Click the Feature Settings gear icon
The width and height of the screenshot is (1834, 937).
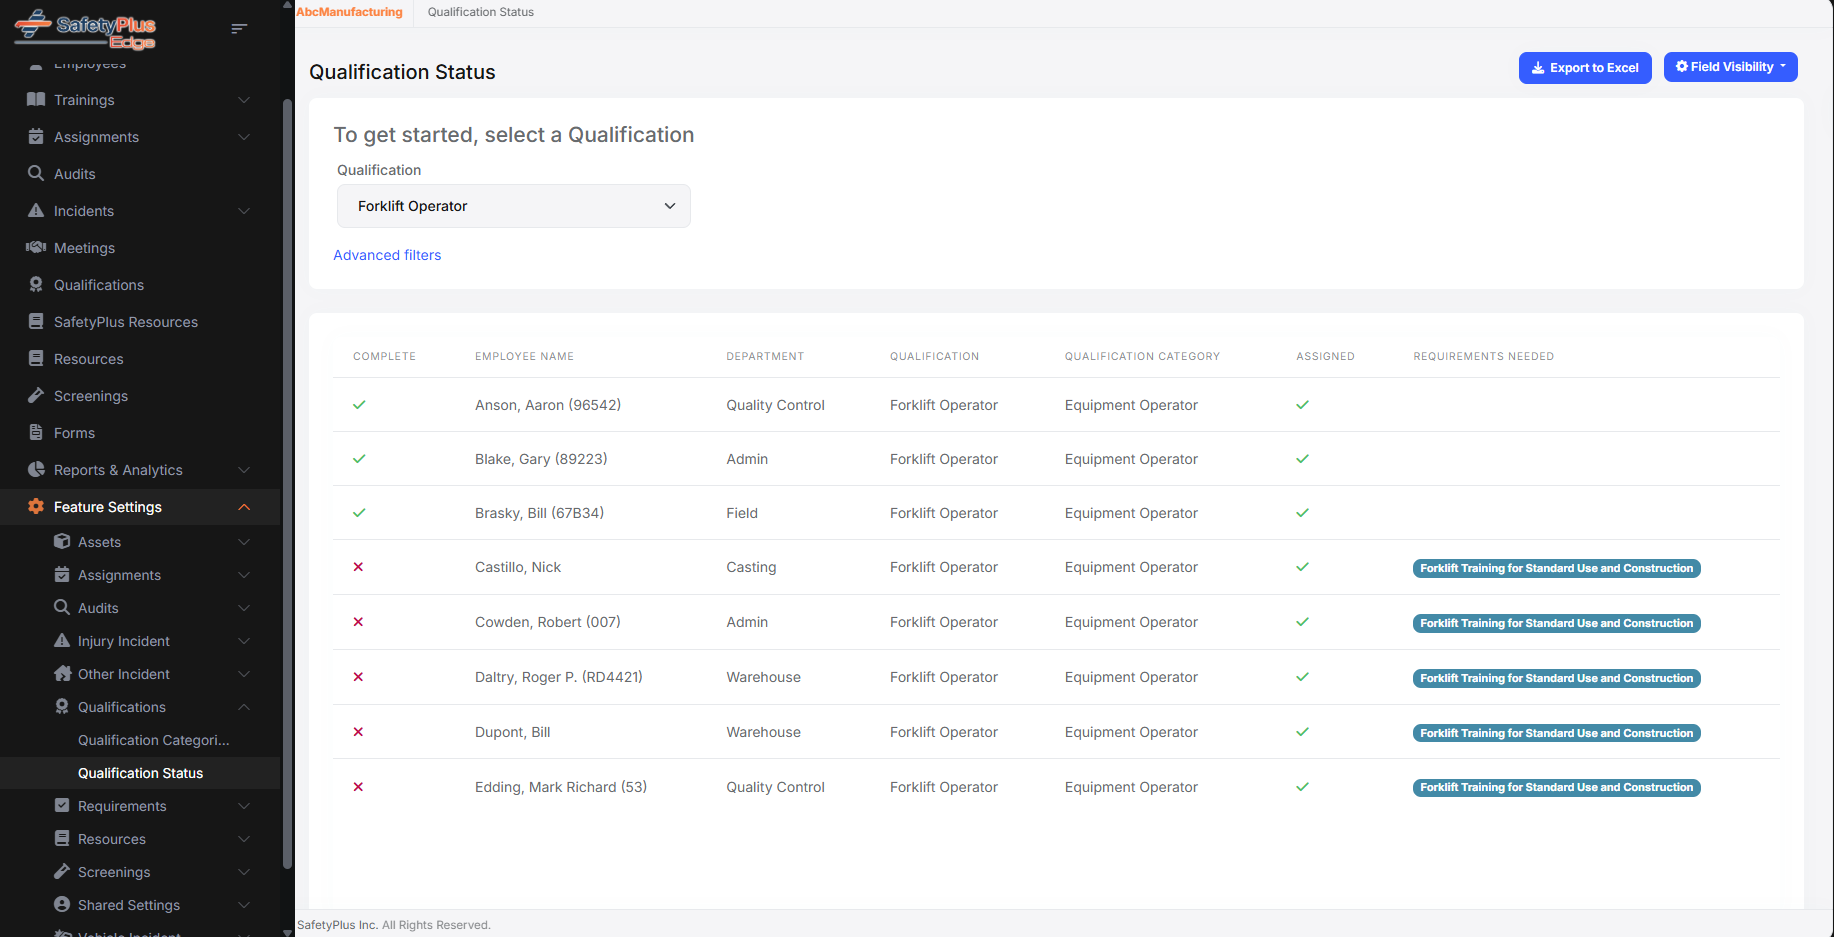tap(36, 506)
